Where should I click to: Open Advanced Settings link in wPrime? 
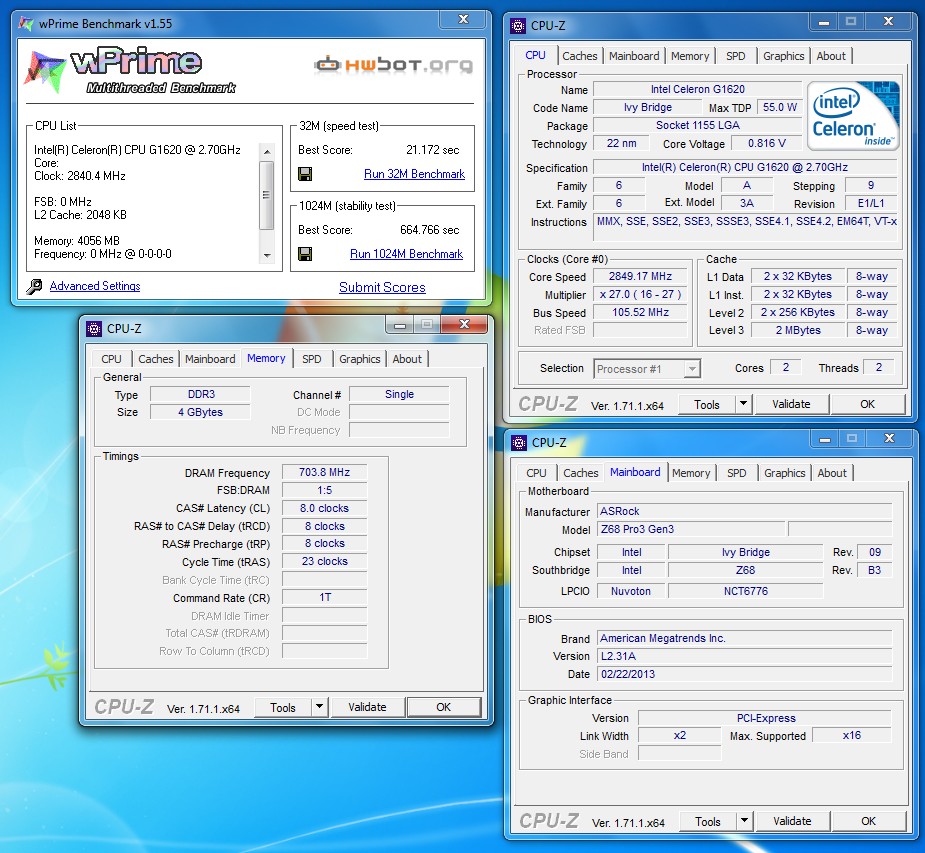pyautogui.click(x=95, y=286)
